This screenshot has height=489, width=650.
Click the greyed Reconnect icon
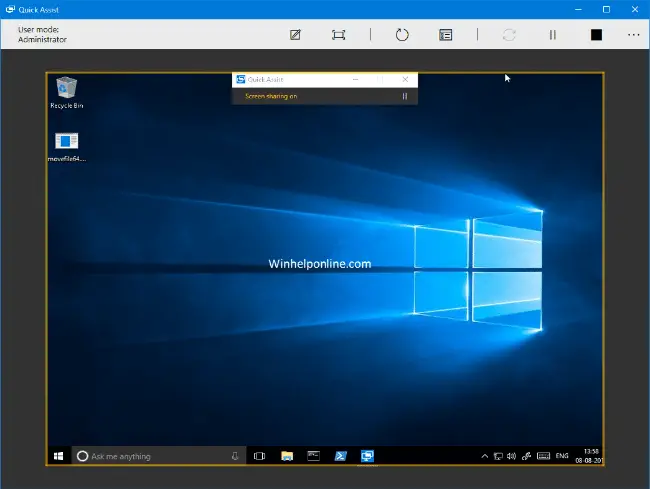[509, 35]
